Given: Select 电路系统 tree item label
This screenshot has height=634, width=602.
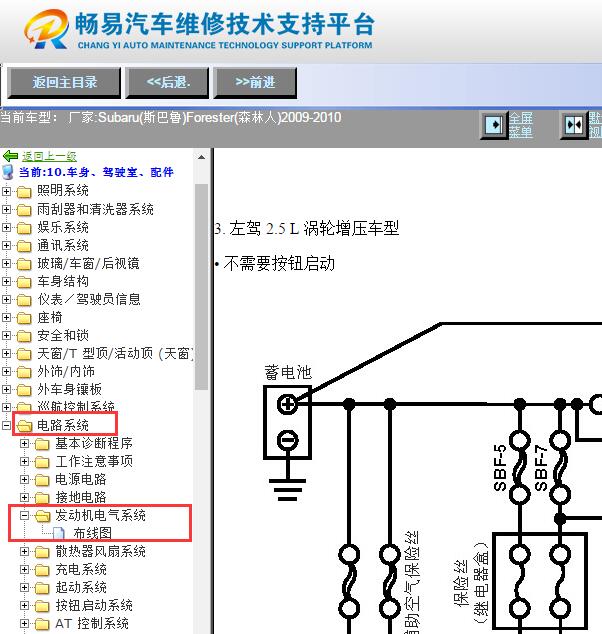Looking at the screenshot, I should (63, 425).
